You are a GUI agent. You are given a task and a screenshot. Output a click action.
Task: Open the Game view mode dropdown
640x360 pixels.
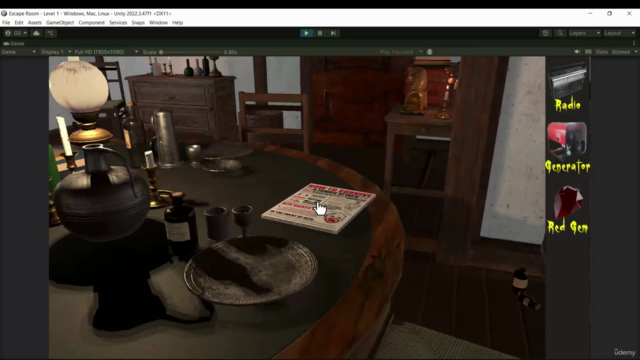pyautogui.click(x=18, y=52)
